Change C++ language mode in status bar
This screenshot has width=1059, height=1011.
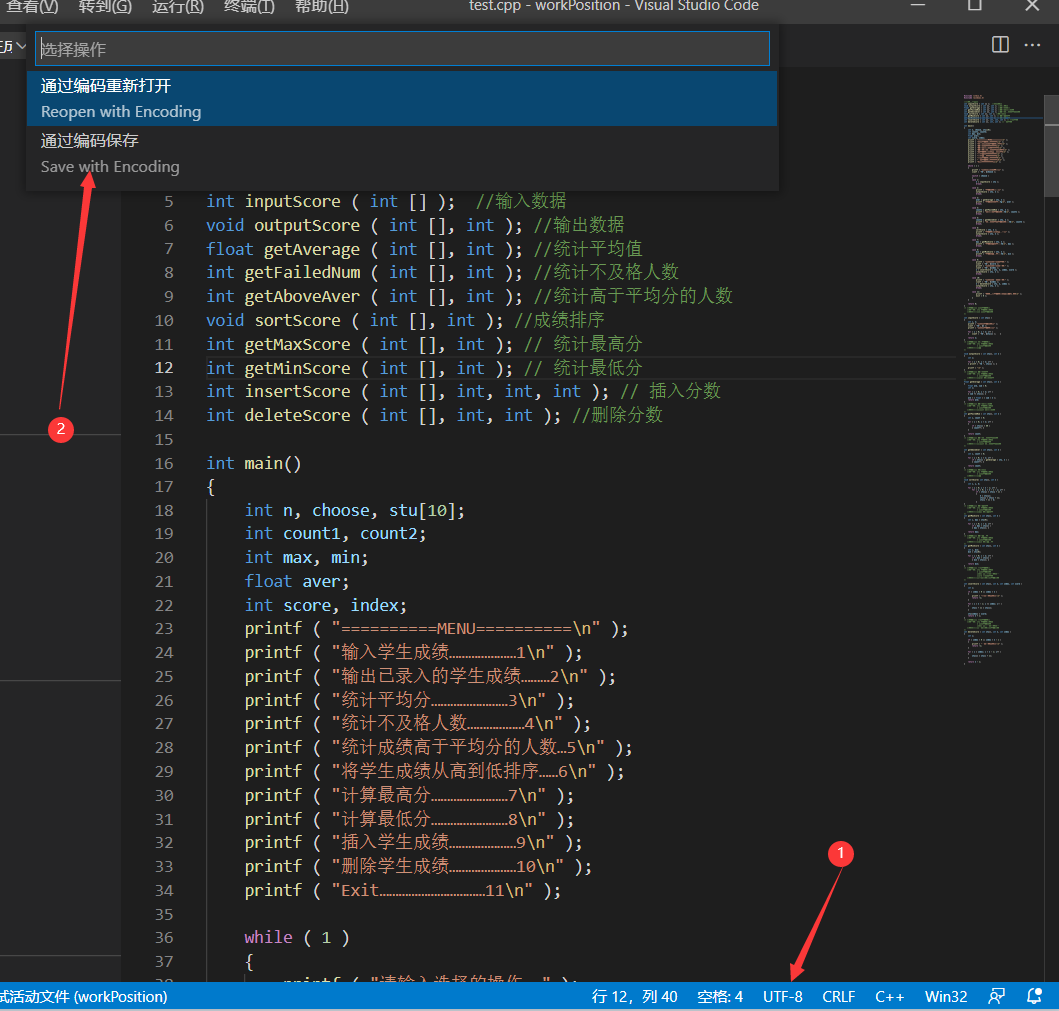[889, 996]
